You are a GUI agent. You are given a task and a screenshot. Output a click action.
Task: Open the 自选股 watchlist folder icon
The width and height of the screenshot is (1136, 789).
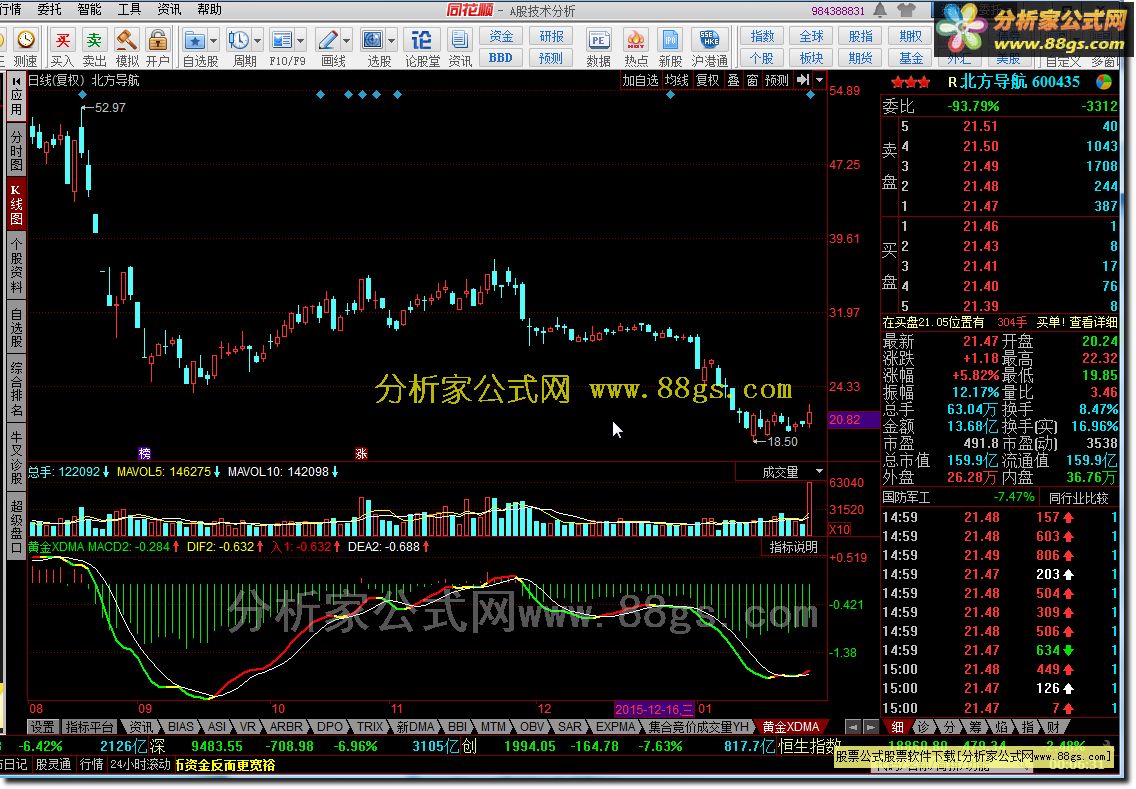click(x=193, y=40)
